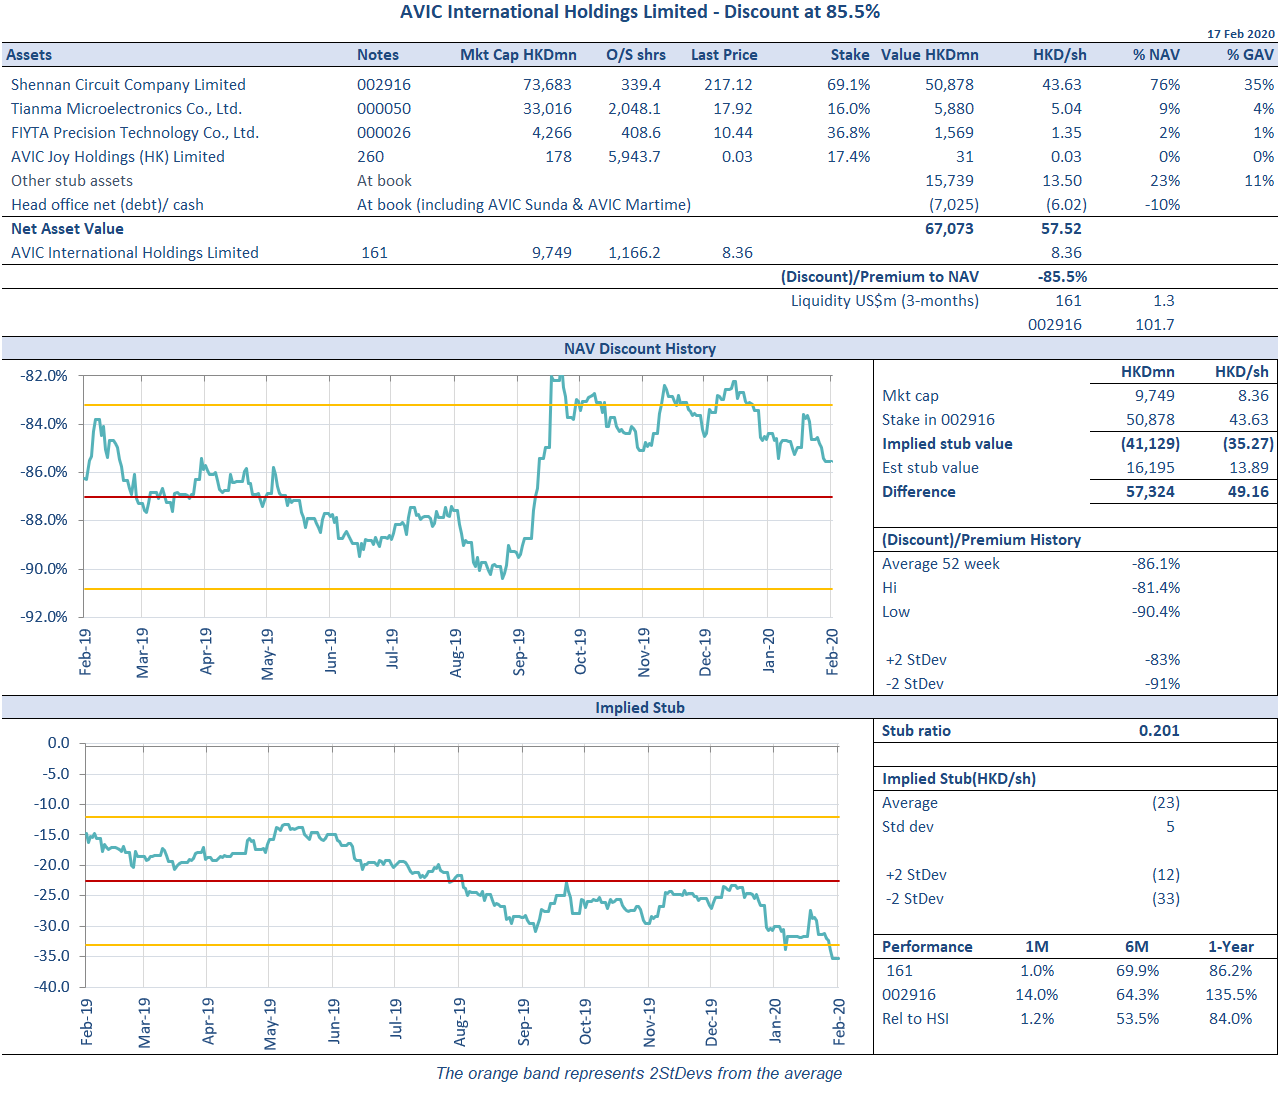
Task: Select the NAV per share '57.52'
Action: 1061,229
